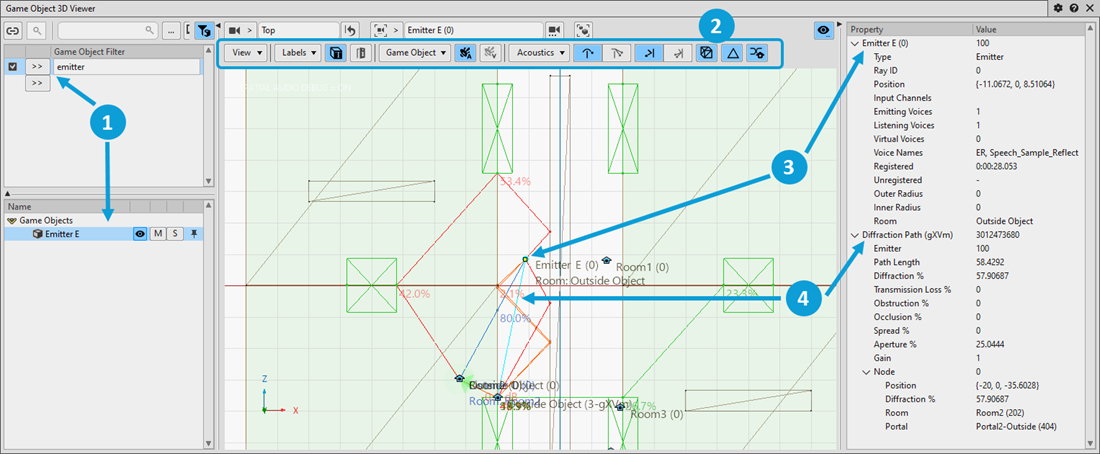Uncheck the emitter filter row checkbox
The width and height of the screenshot is (1100, 454).
pyautogui.click(x=12, y=67)
